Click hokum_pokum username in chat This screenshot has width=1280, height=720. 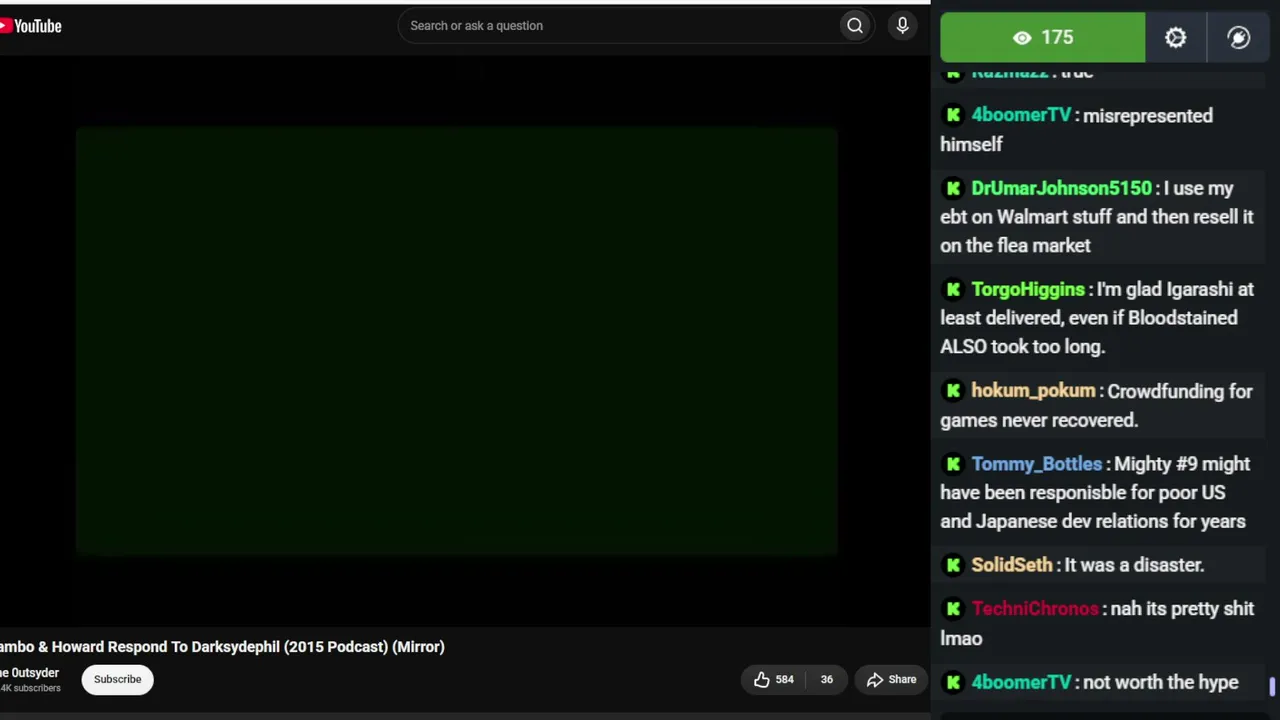[x=1033, y=391]
